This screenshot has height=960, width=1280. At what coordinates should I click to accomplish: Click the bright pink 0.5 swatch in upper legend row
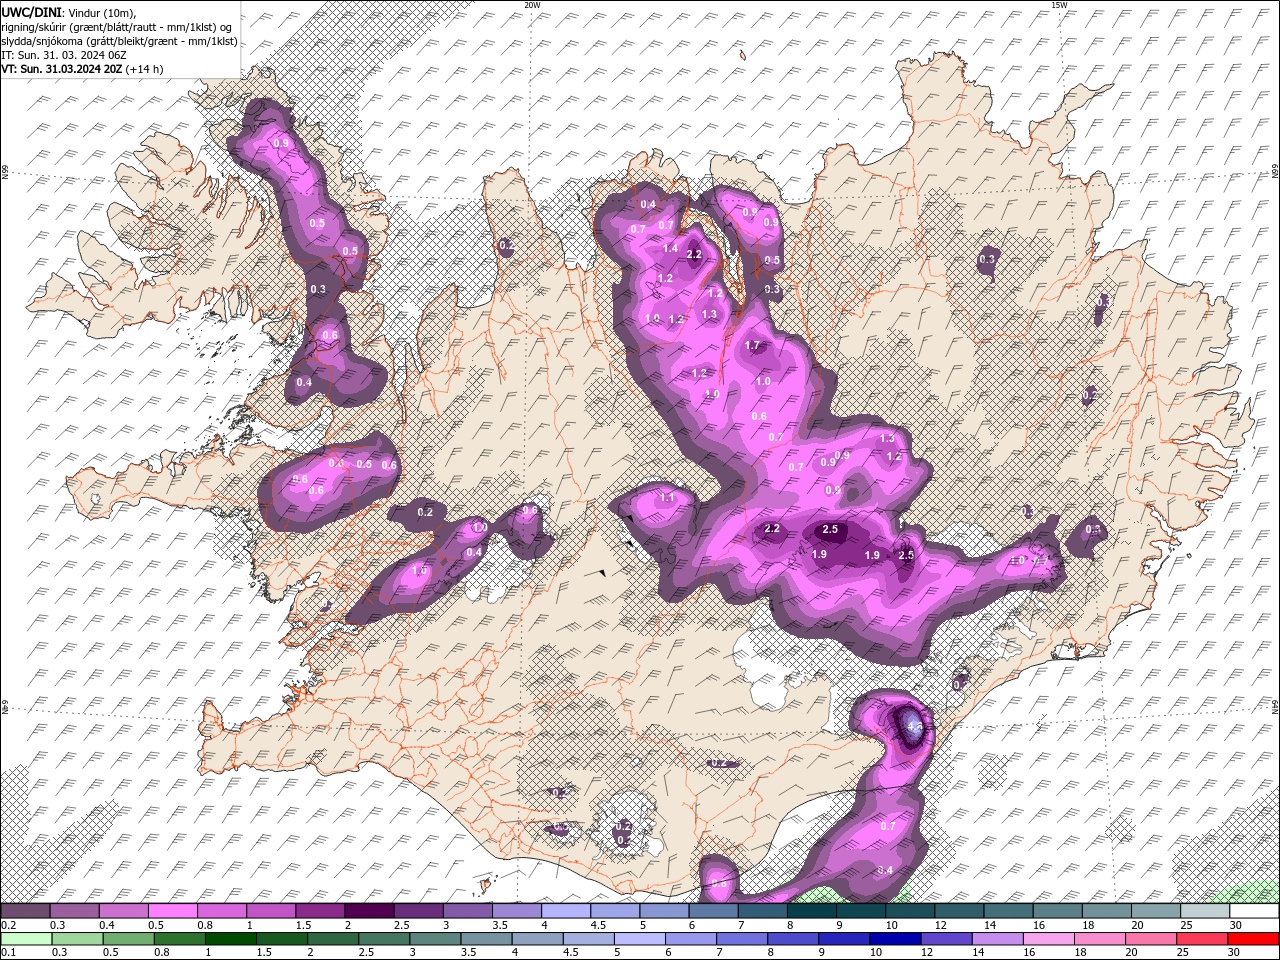[172, 911]
